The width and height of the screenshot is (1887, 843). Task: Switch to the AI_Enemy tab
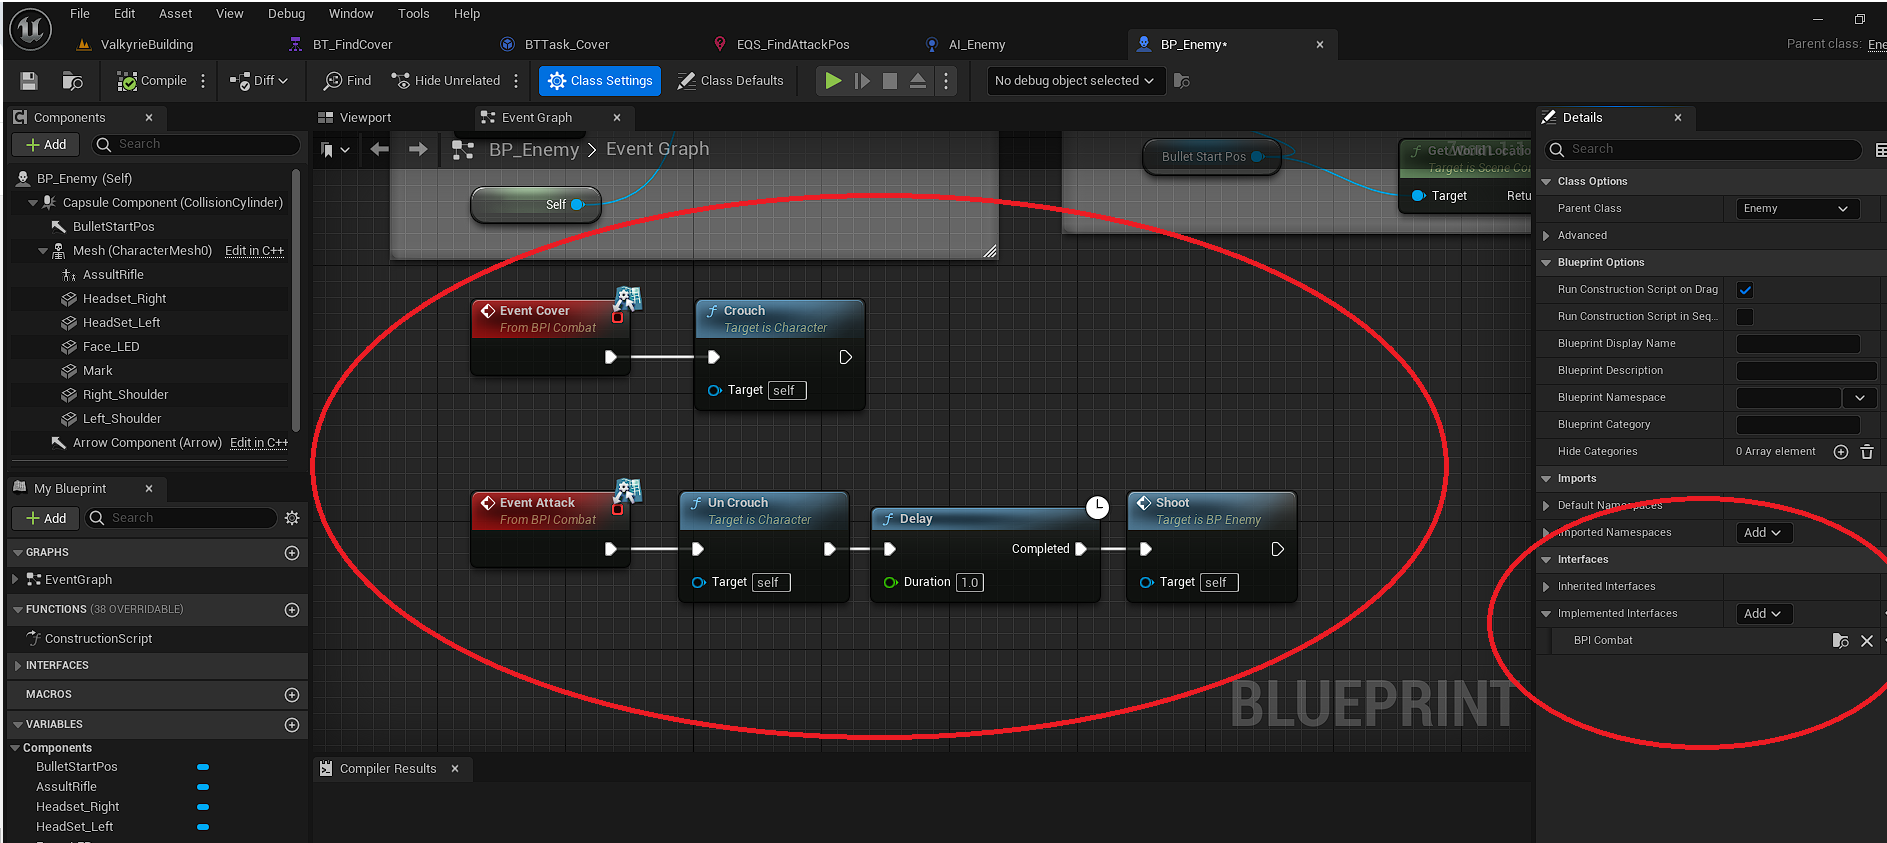point(977,45)
